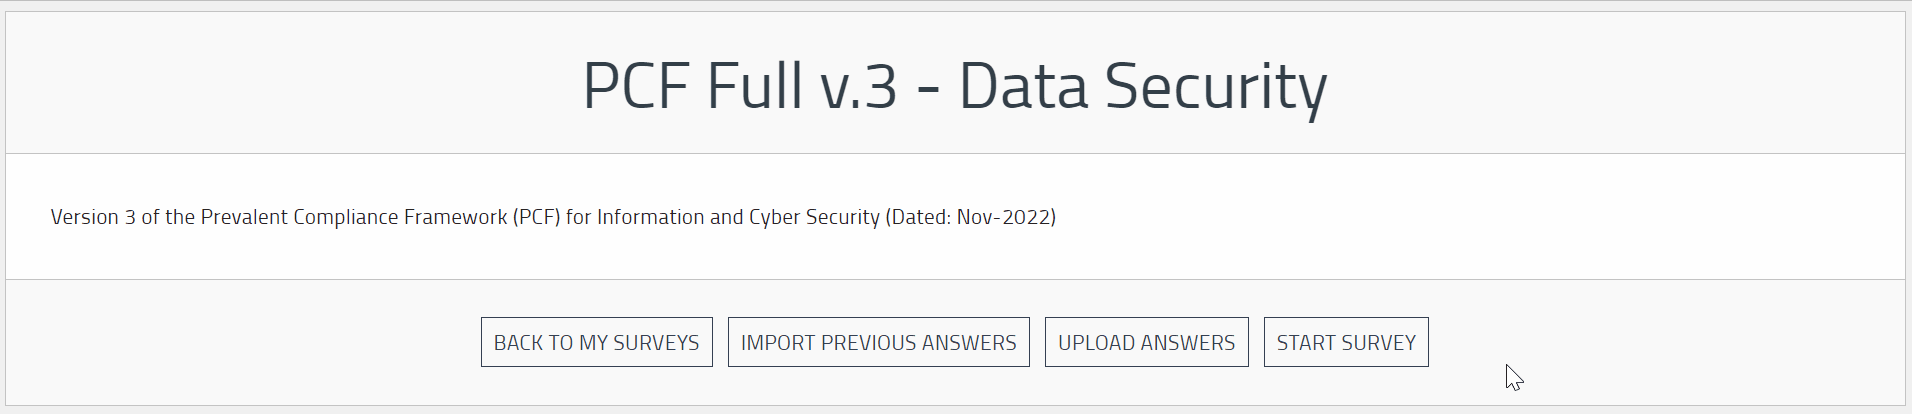Click the Cyber Security phrase in the description
Screen dimensions: 1912x414
point(814,217)
